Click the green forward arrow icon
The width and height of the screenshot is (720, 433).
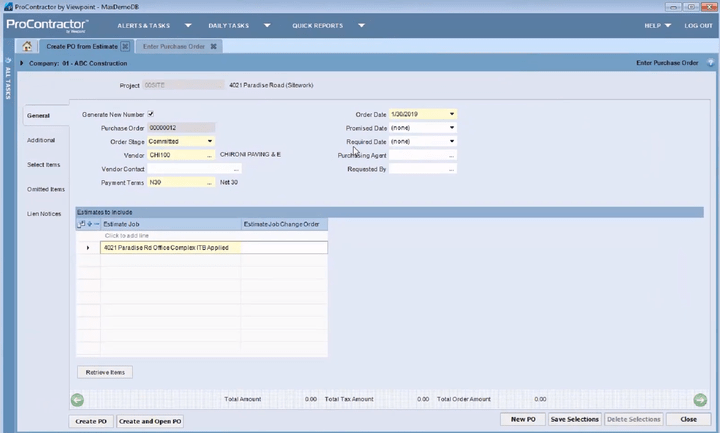[700, 399]
